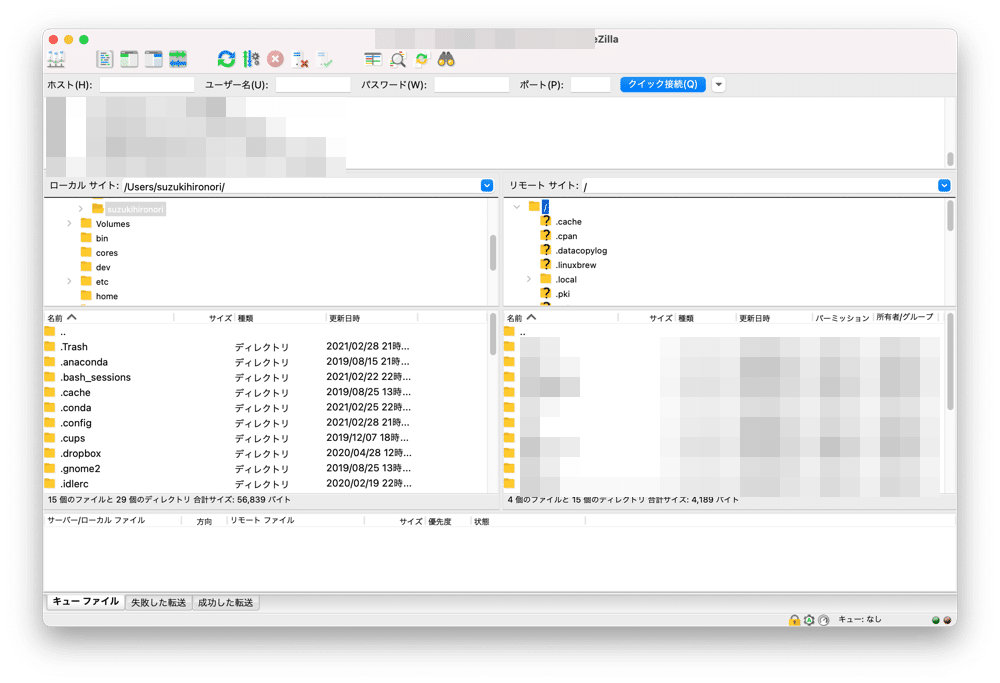Toggle transfer queue display icon
Image resolution: width=1000 pixels, height=683 pixels.
178,59
